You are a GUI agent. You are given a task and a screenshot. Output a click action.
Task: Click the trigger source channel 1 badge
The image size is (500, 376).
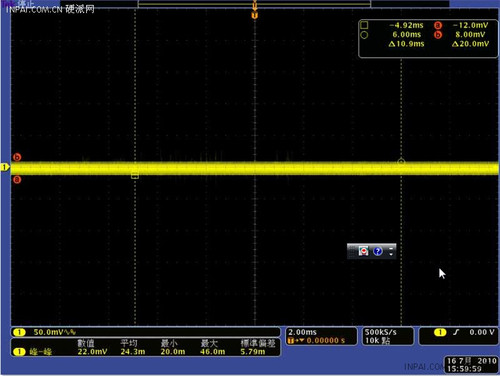pos(440,332)
